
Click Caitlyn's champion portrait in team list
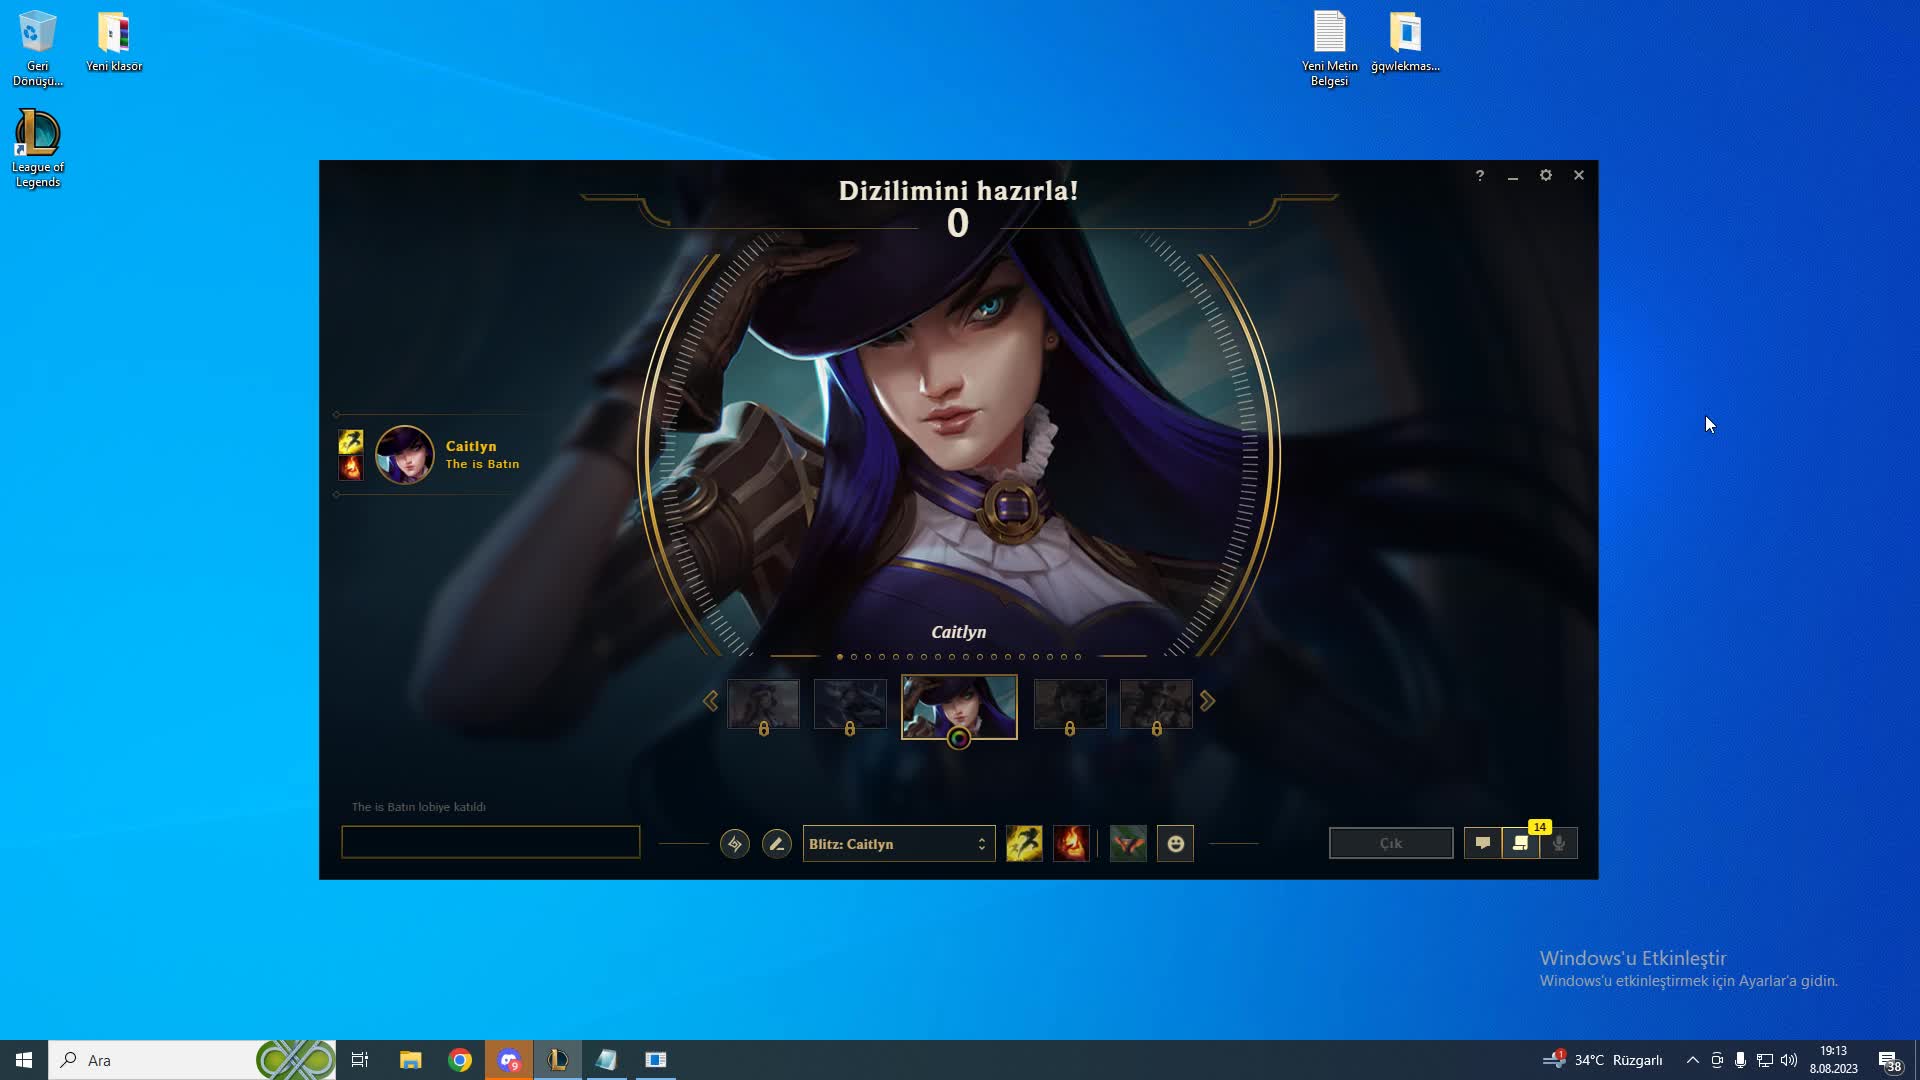(x=405, y=455)
